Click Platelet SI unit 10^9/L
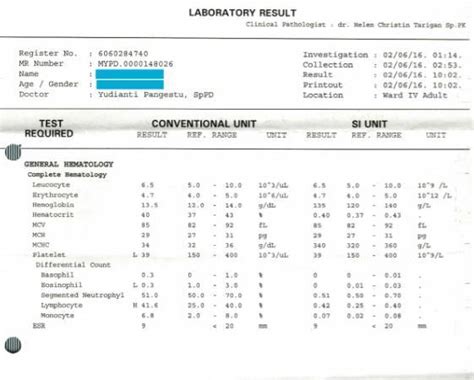The image size is (474, 380). tap(430, 255)
